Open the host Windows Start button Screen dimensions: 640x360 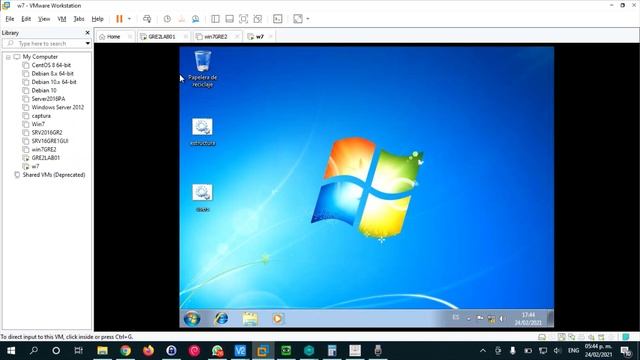[11, 351]
